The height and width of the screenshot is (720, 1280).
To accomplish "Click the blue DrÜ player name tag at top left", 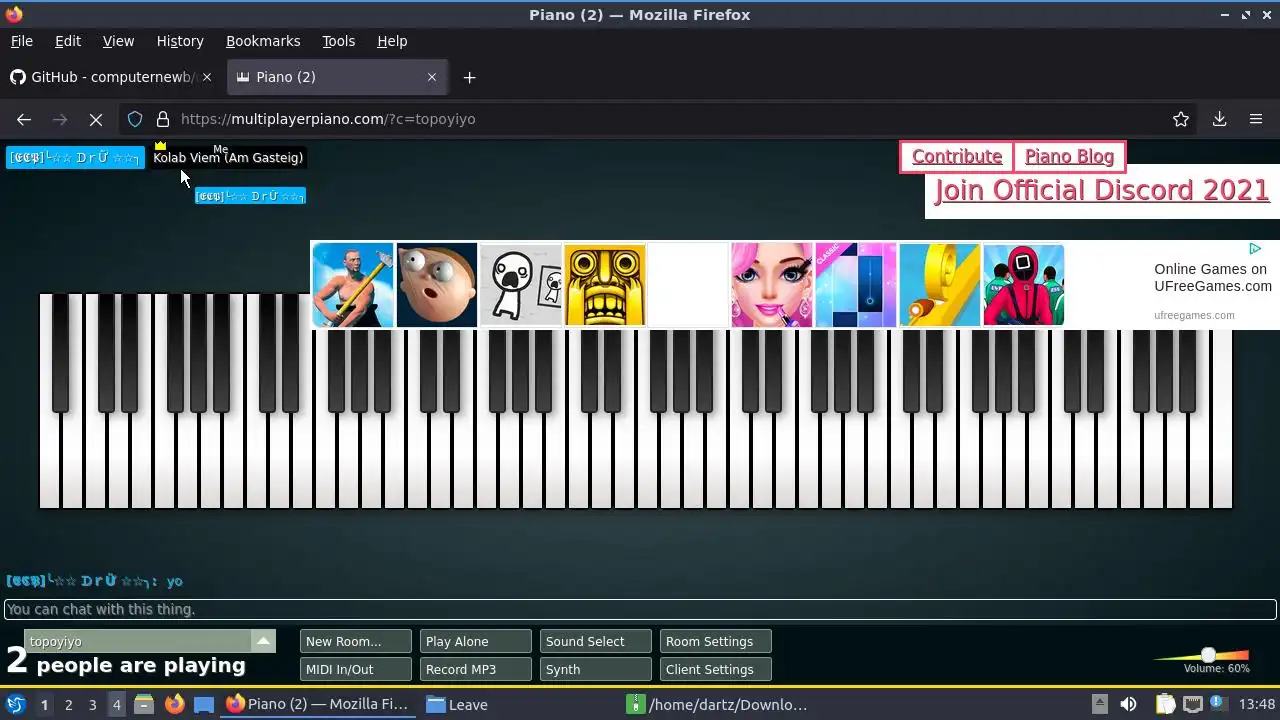I will 75,157.
